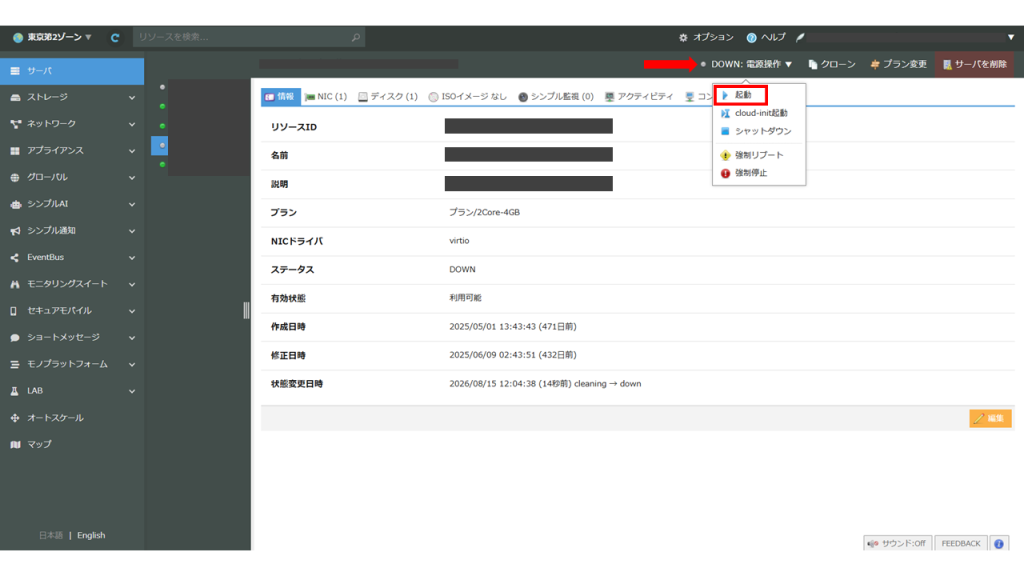Expand the モノプラットフォーム sidebar section
Image resolution: width=1024 pixels, height=576 pixels.
(72, 364)
